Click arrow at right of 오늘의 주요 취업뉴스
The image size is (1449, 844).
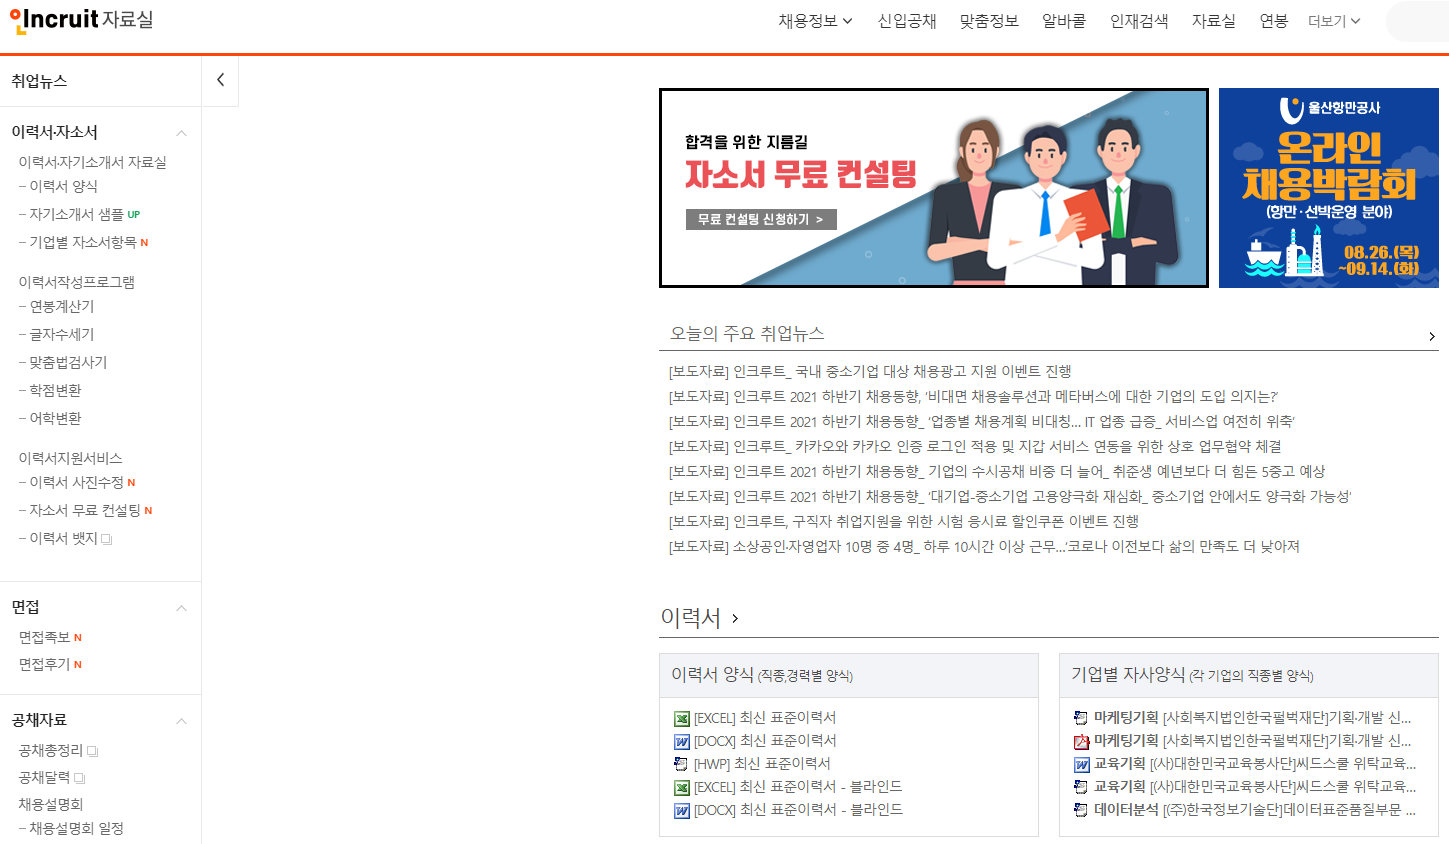1432,336
